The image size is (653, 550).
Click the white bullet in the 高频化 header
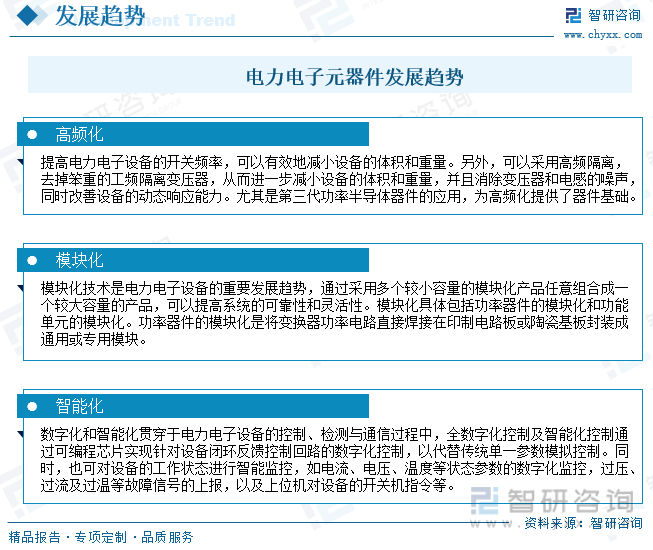click(x=32, y=134)
